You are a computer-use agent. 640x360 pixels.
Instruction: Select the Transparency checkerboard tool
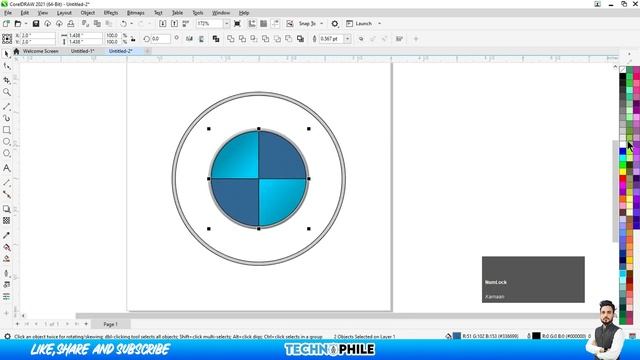coord(7,221)
